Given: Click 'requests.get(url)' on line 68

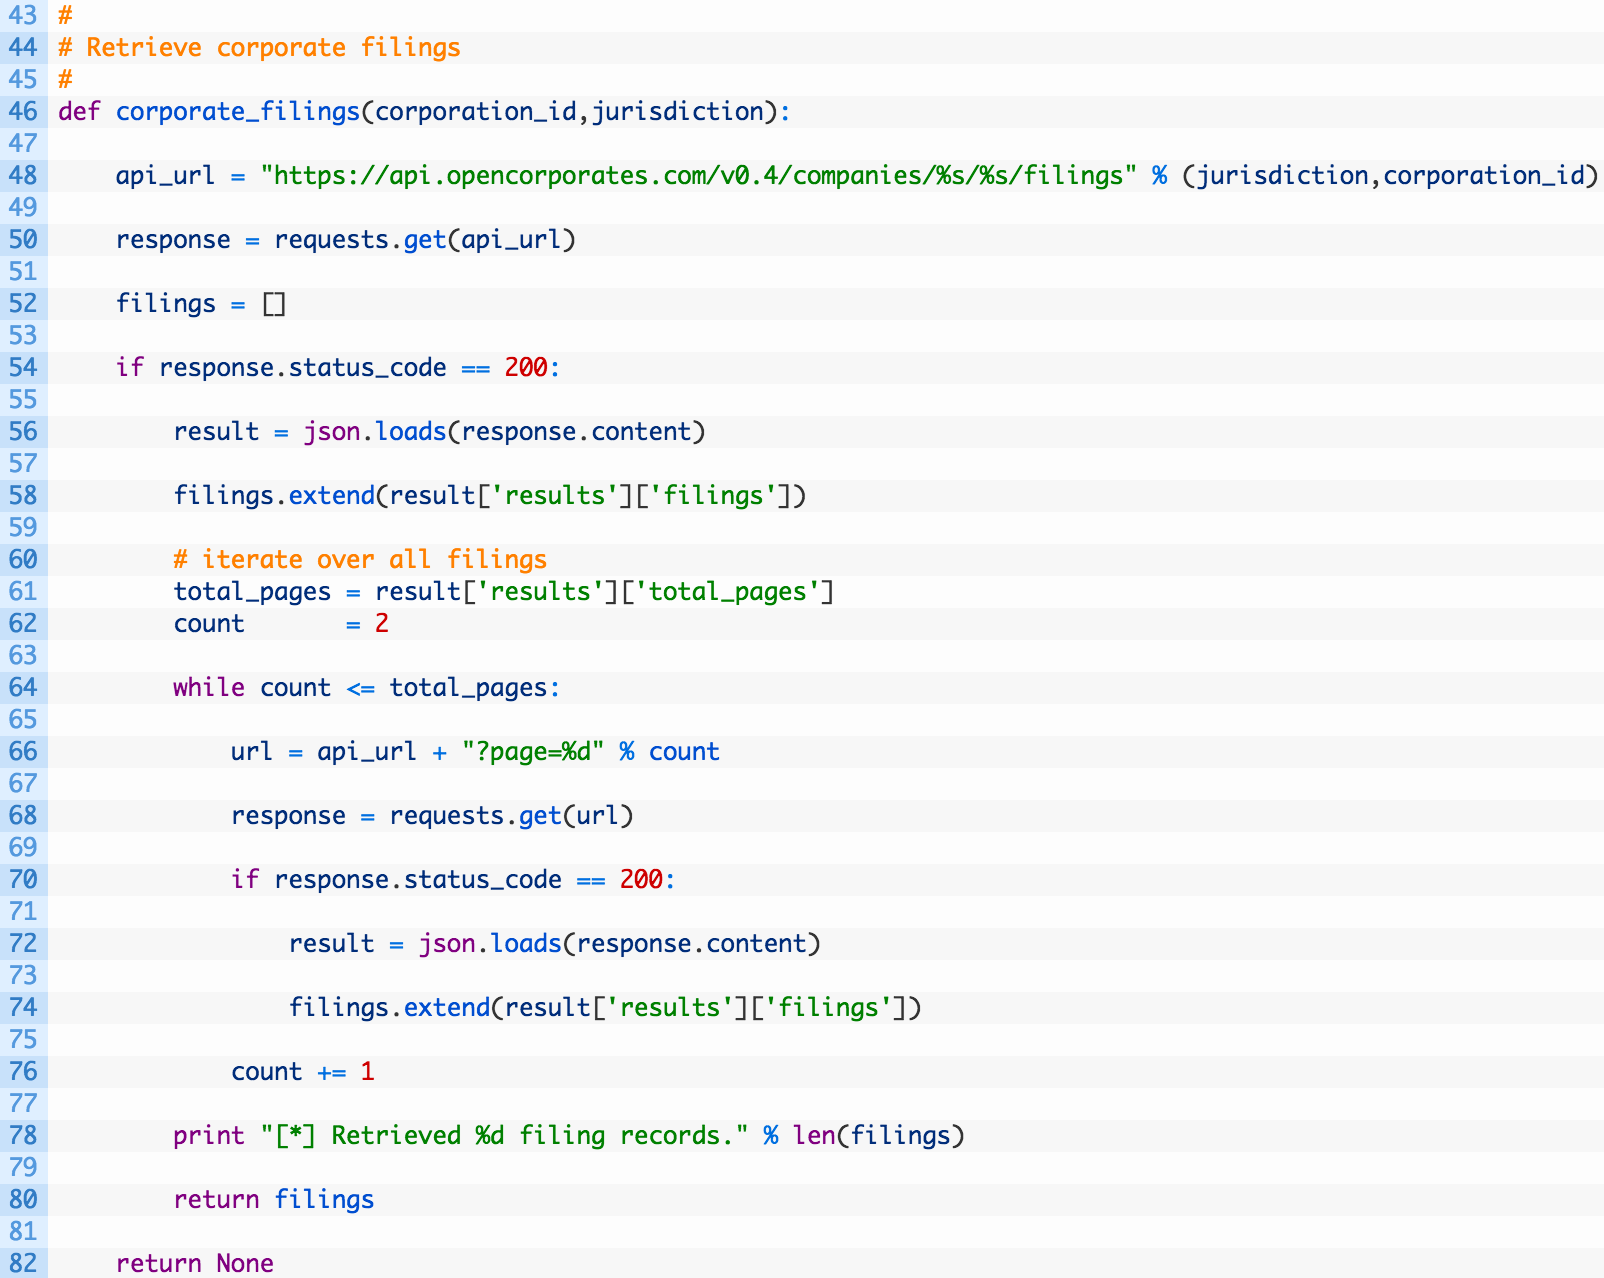Looking at the screenshot, I should pyautogui.click(x=512, y=815).
